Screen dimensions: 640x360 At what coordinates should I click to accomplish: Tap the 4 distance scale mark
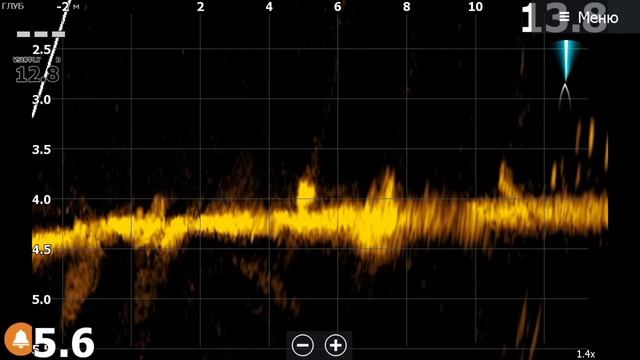pyautogui.click(x=269, y=7)
